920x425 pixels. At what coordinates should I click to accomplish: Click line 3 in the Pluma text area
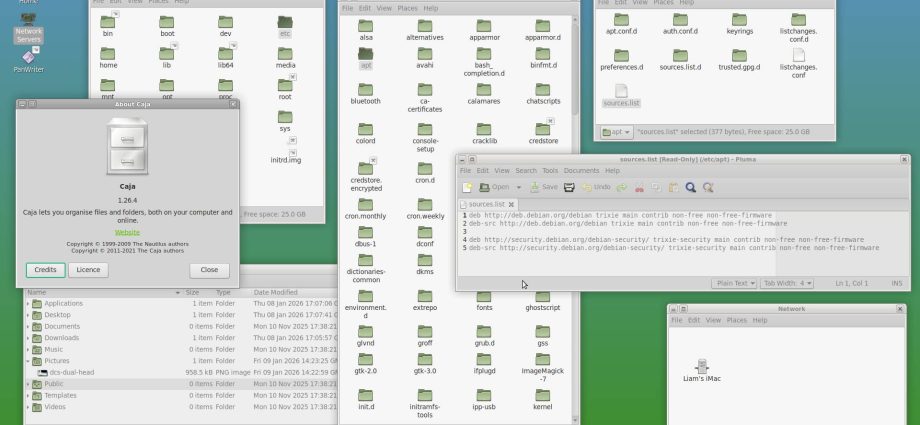pyautogui.click(x=686, y=232)
